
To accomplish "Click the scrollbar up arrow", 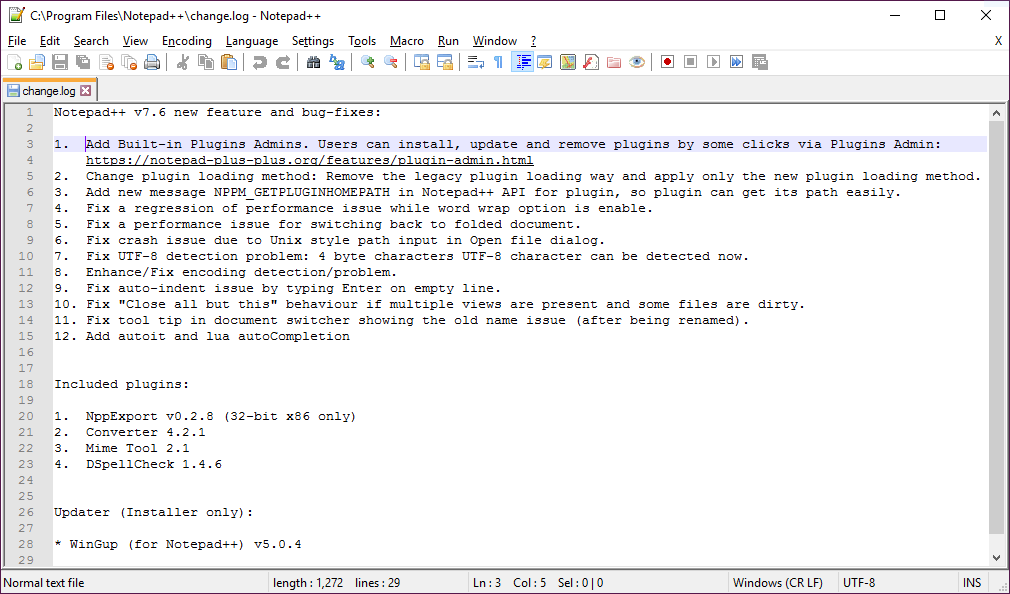I will (x=996, y=113).
